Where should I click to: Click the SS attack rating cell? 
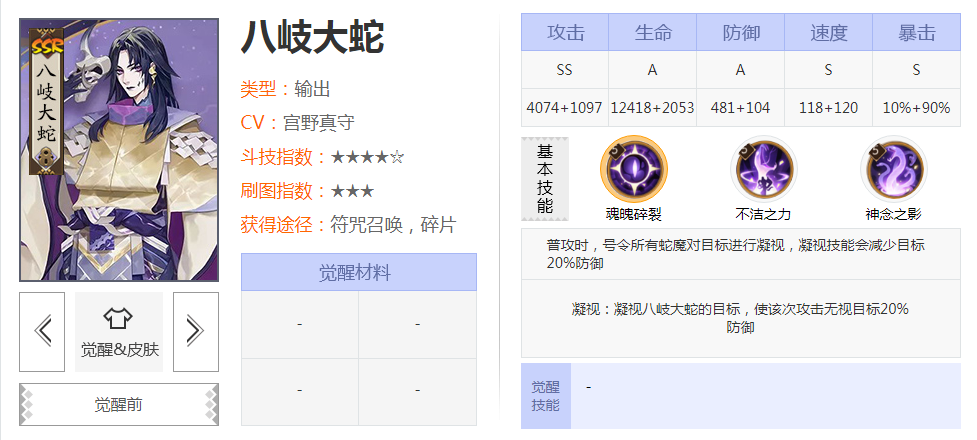[x=565, y=70]
